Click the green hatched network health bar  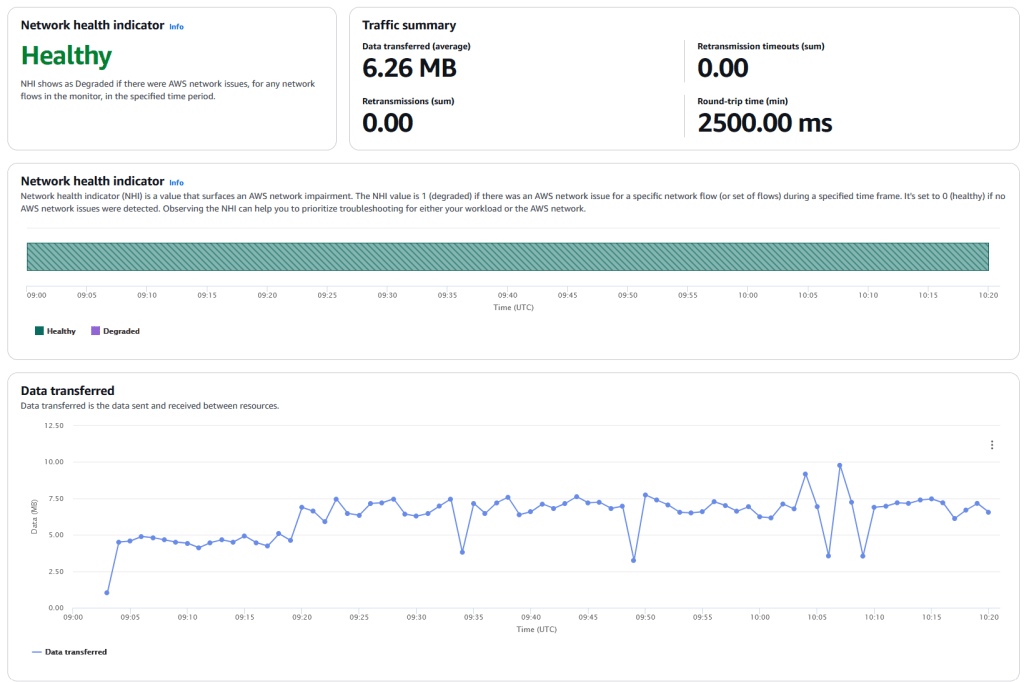[507, 257]
